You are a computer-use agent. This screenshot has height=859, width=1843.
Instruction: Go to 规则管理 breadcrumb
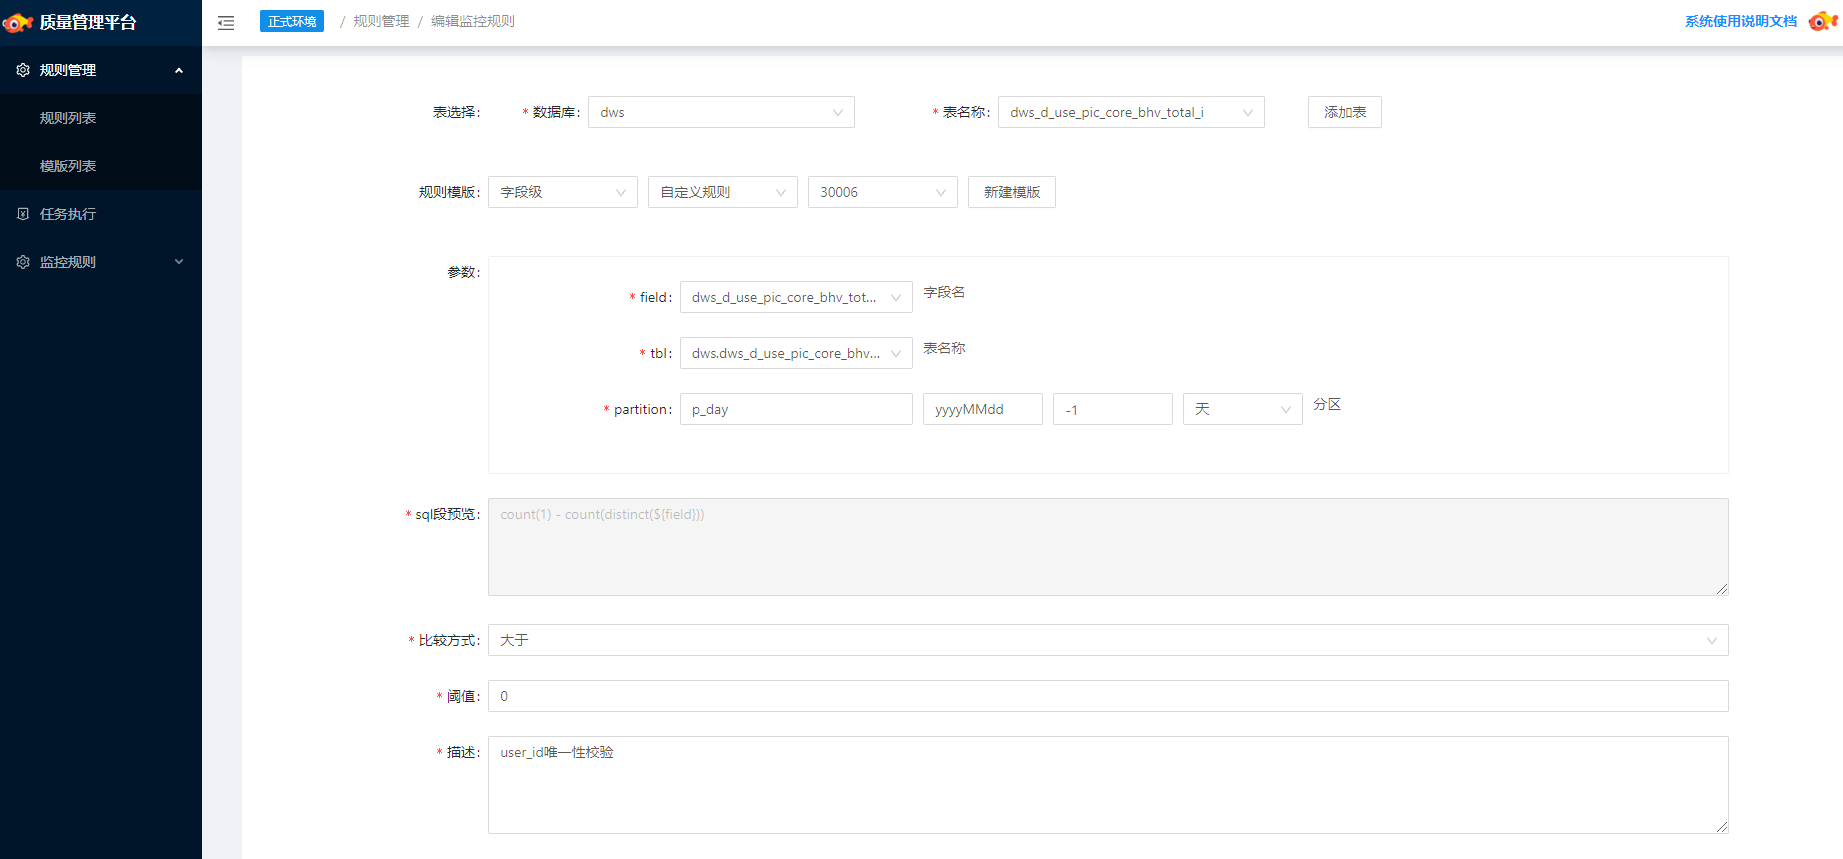[x=381, y=21]
